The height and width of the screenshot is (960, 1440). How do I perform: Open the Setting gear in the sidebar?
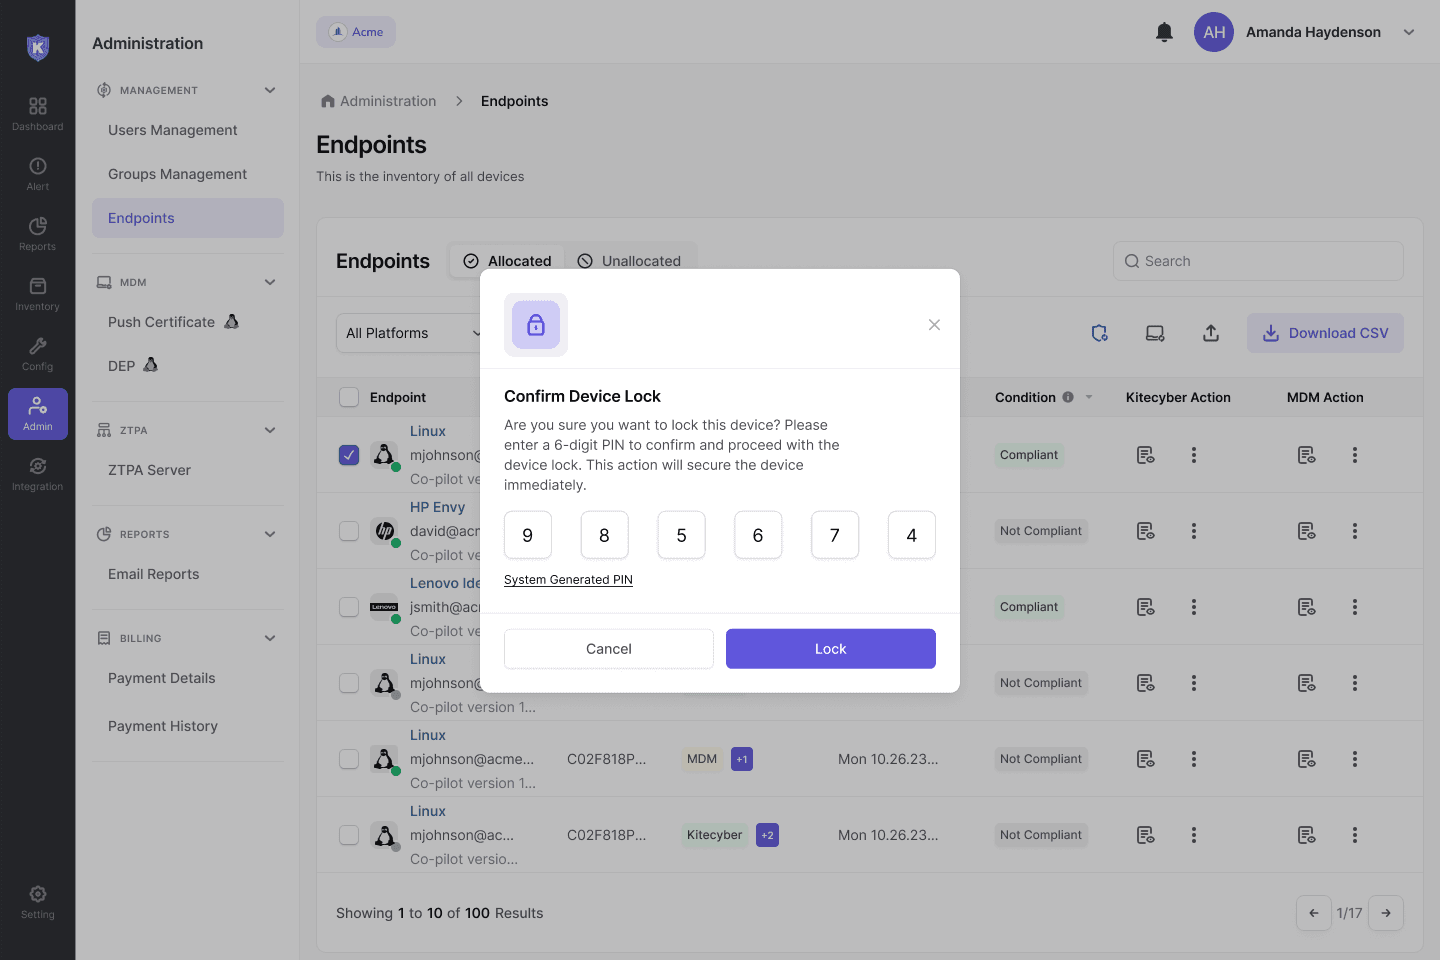[37, 902]
